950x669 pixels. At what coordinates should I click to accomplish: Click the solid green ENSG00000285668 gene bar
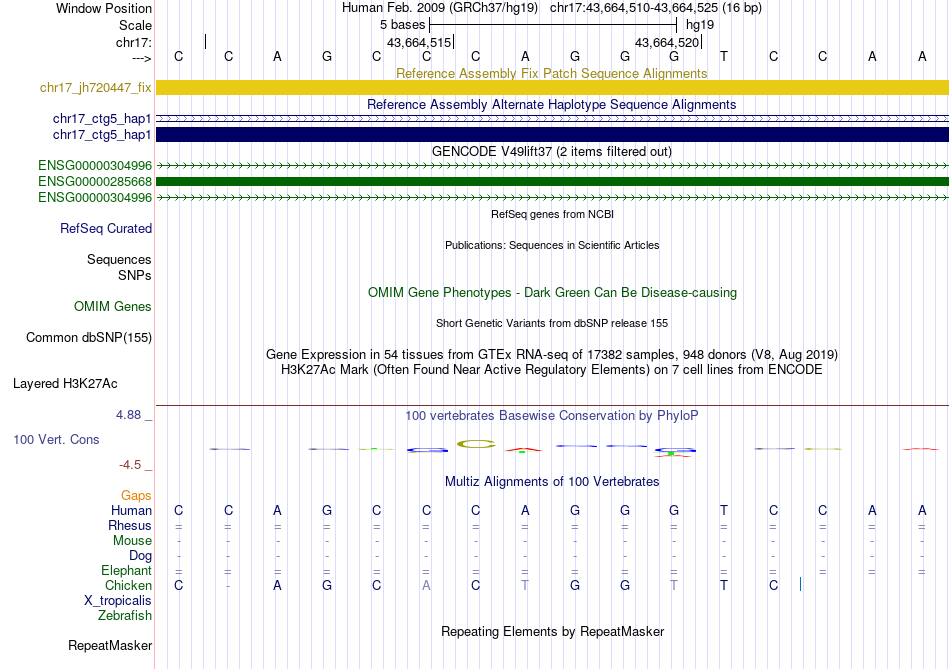552,181
